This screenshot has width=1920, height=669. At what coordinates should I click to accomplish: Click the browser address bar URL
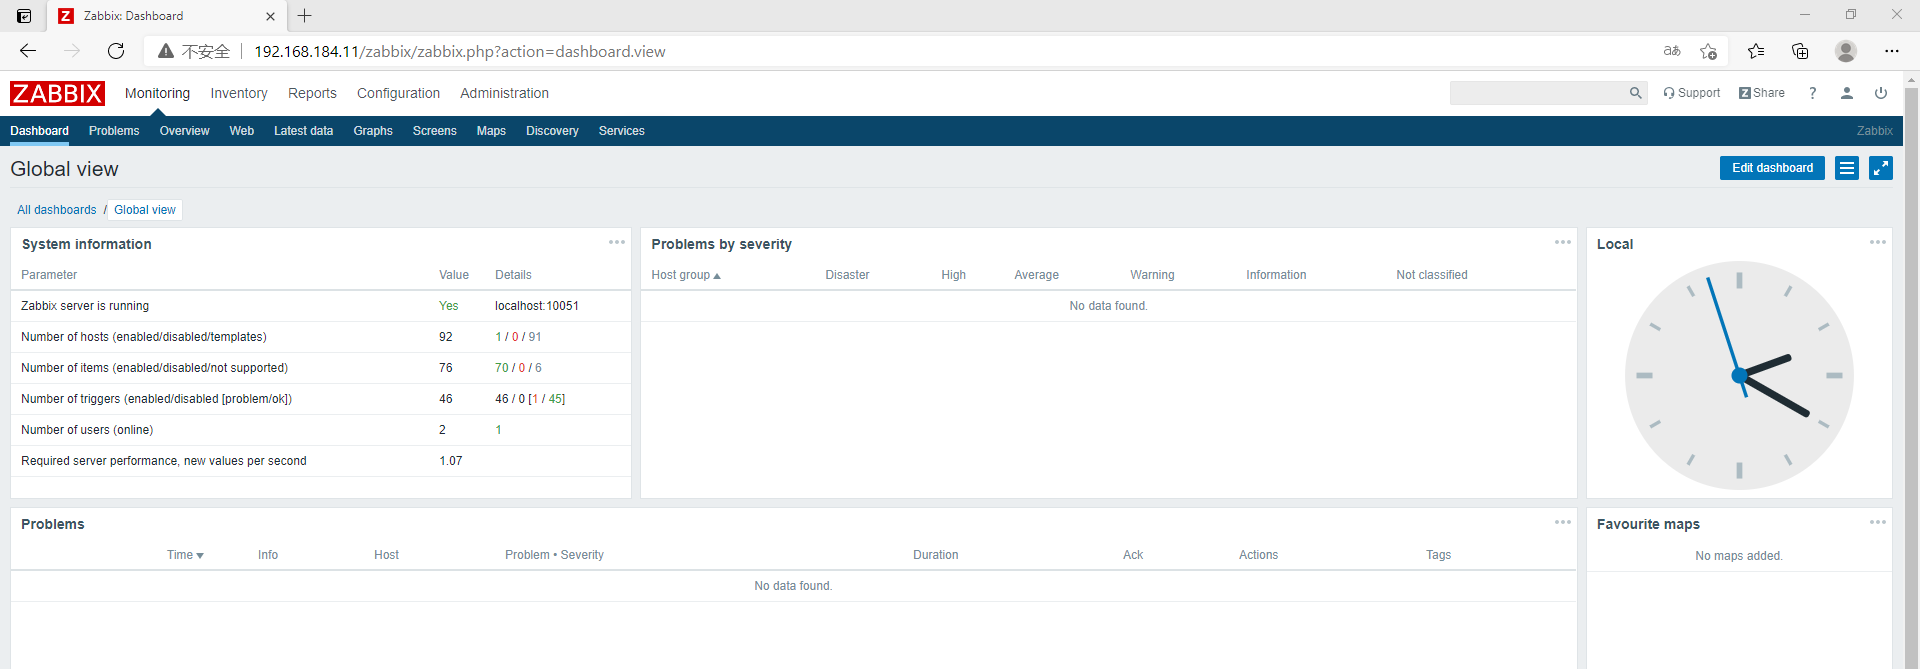pyautogui.click(x=459, y=51)
